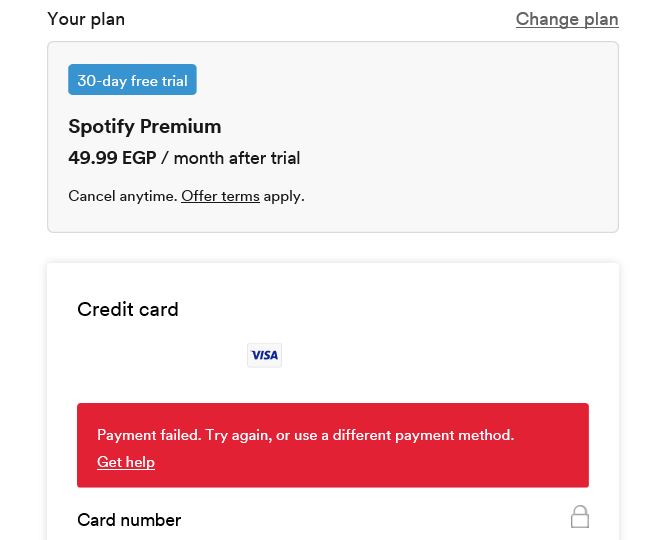Open the Change plan link

pos(567,19)
